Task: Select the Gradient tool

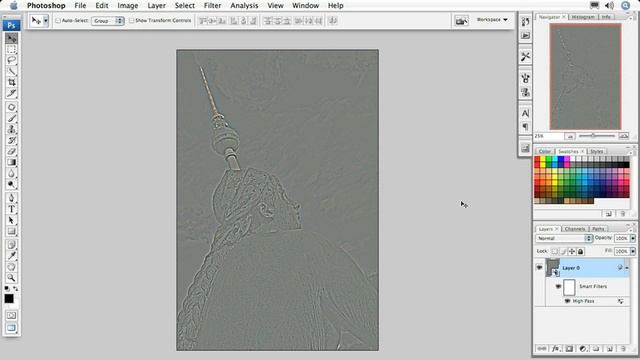Action: click(11, 162)
